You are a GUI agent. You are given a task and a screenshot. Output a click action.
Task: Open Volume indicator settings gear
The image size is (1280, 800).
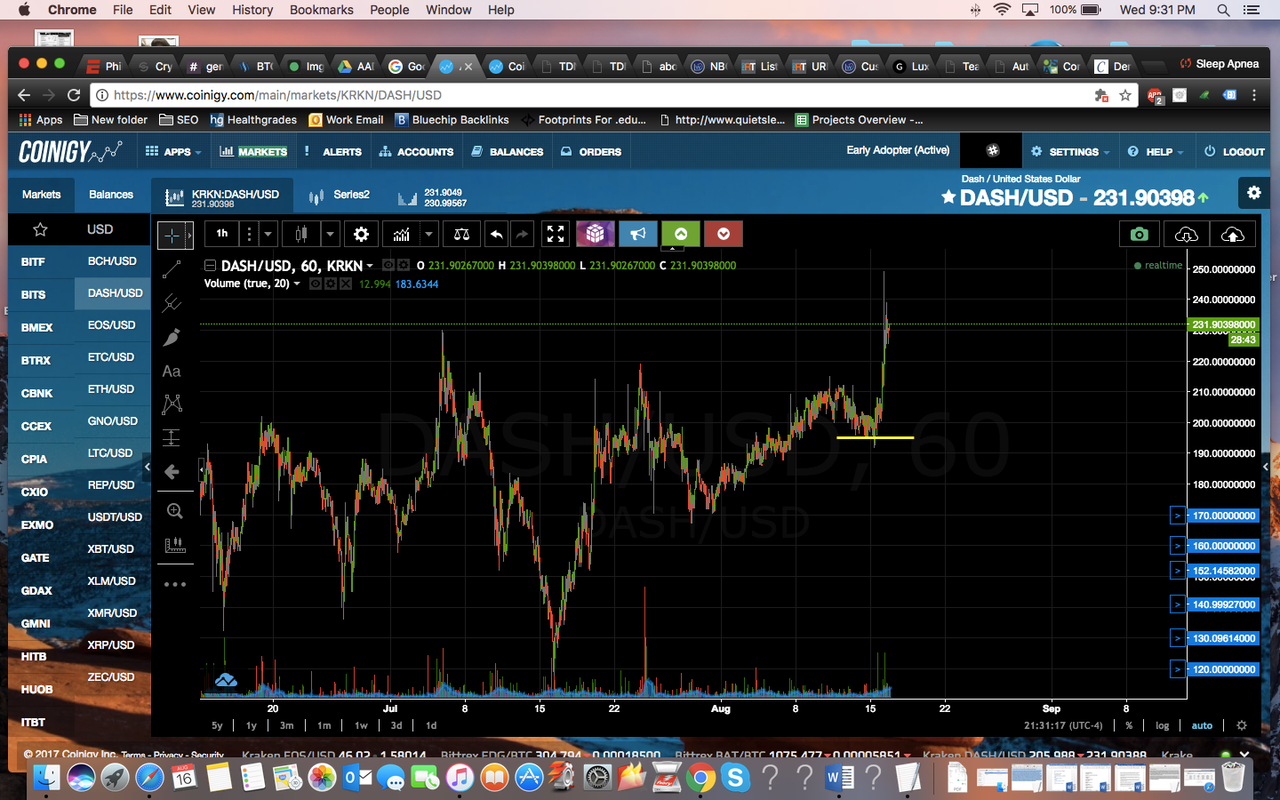[330, 284]
